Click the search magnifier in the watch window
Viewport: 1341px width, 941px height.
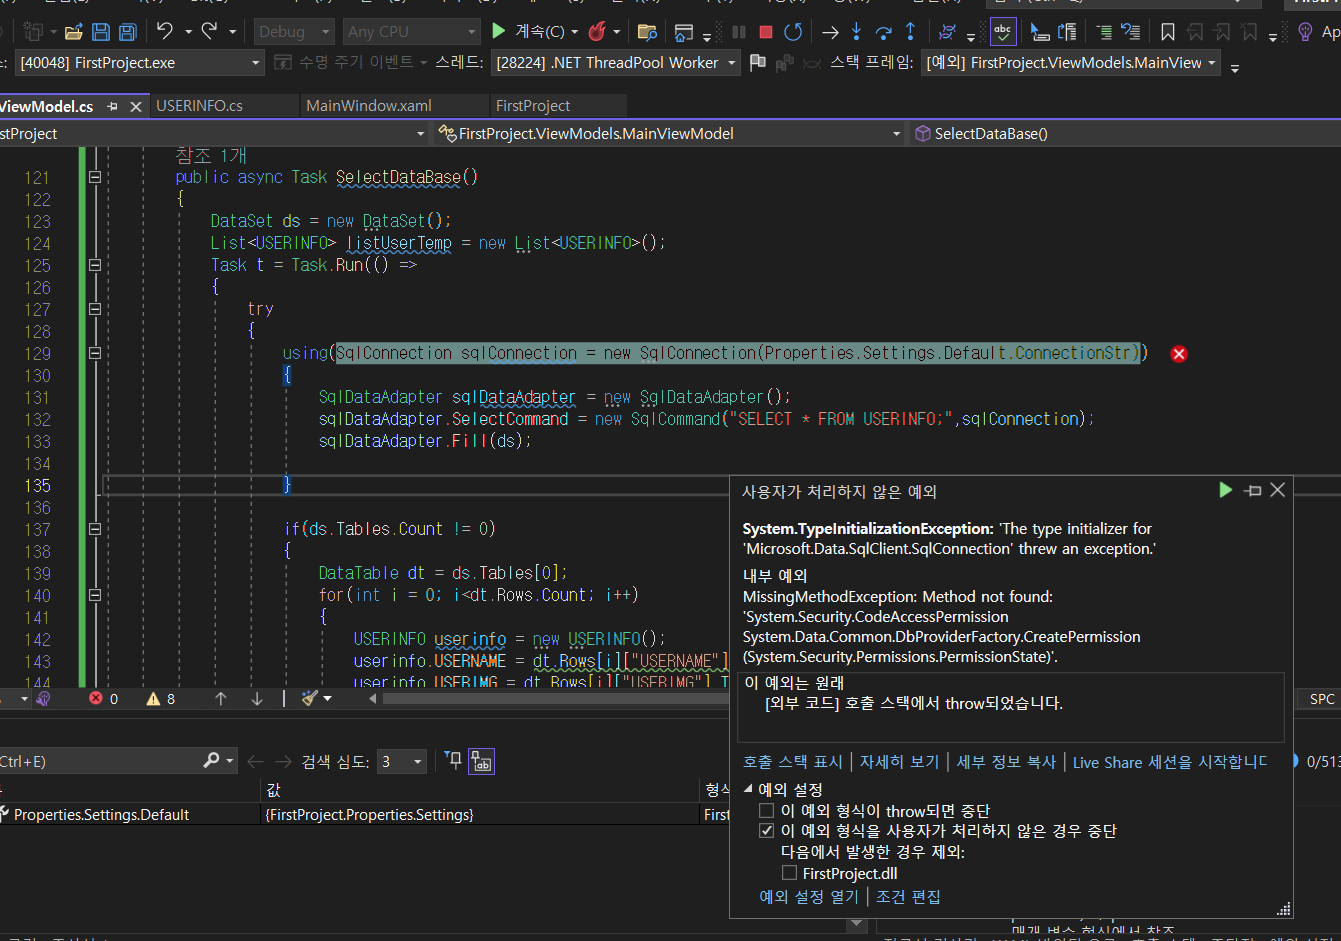(x=211, y=761)
